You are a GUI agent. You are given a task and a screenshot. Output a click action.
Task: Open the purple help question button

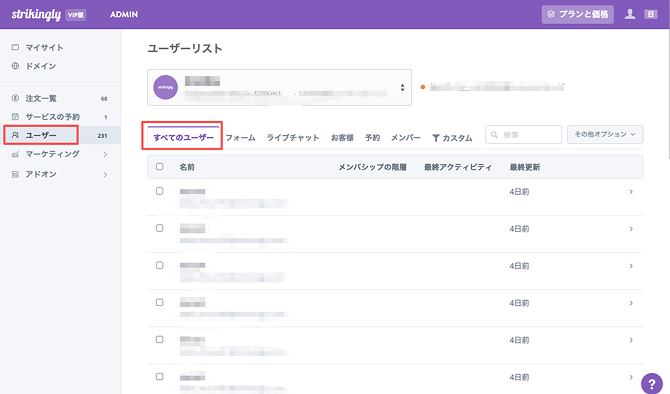coord(652,383)
